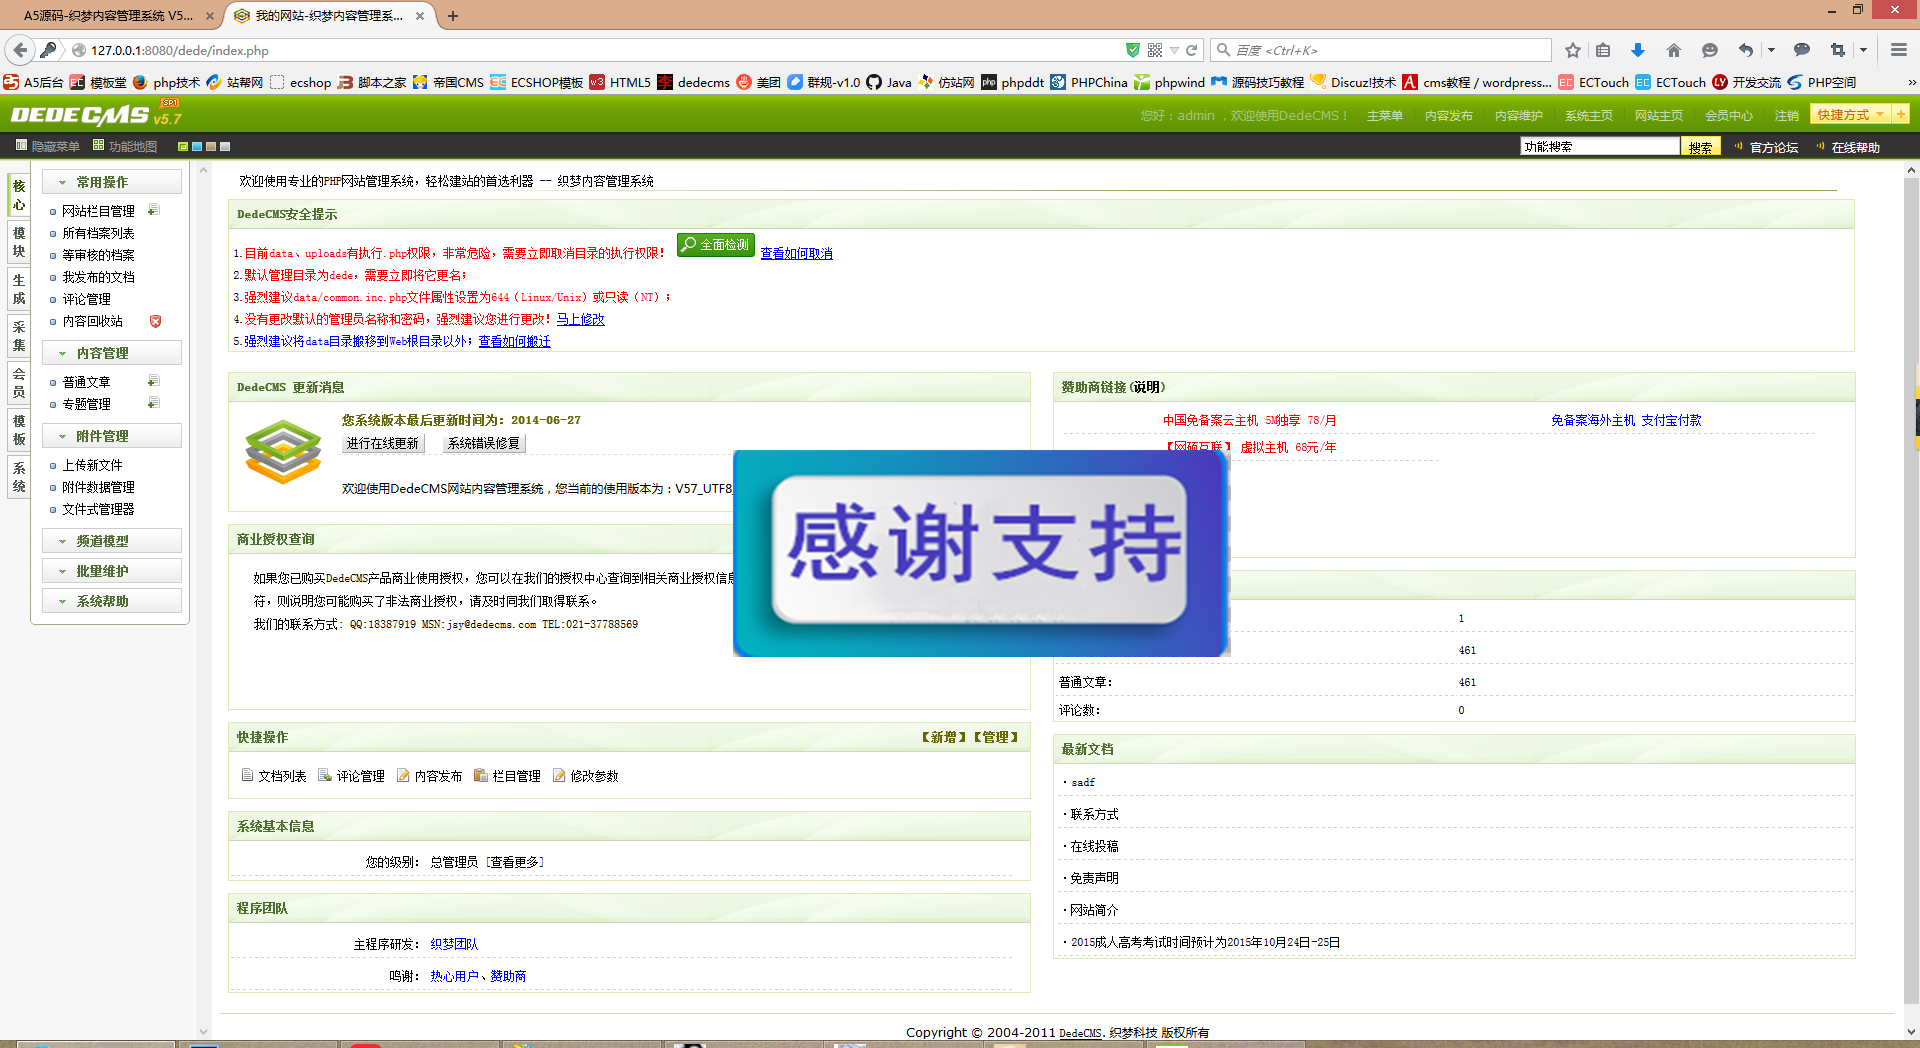Switch to the 生成 side tab
The width and height of the screenshot is (1920, 1048).
point(19,289)
